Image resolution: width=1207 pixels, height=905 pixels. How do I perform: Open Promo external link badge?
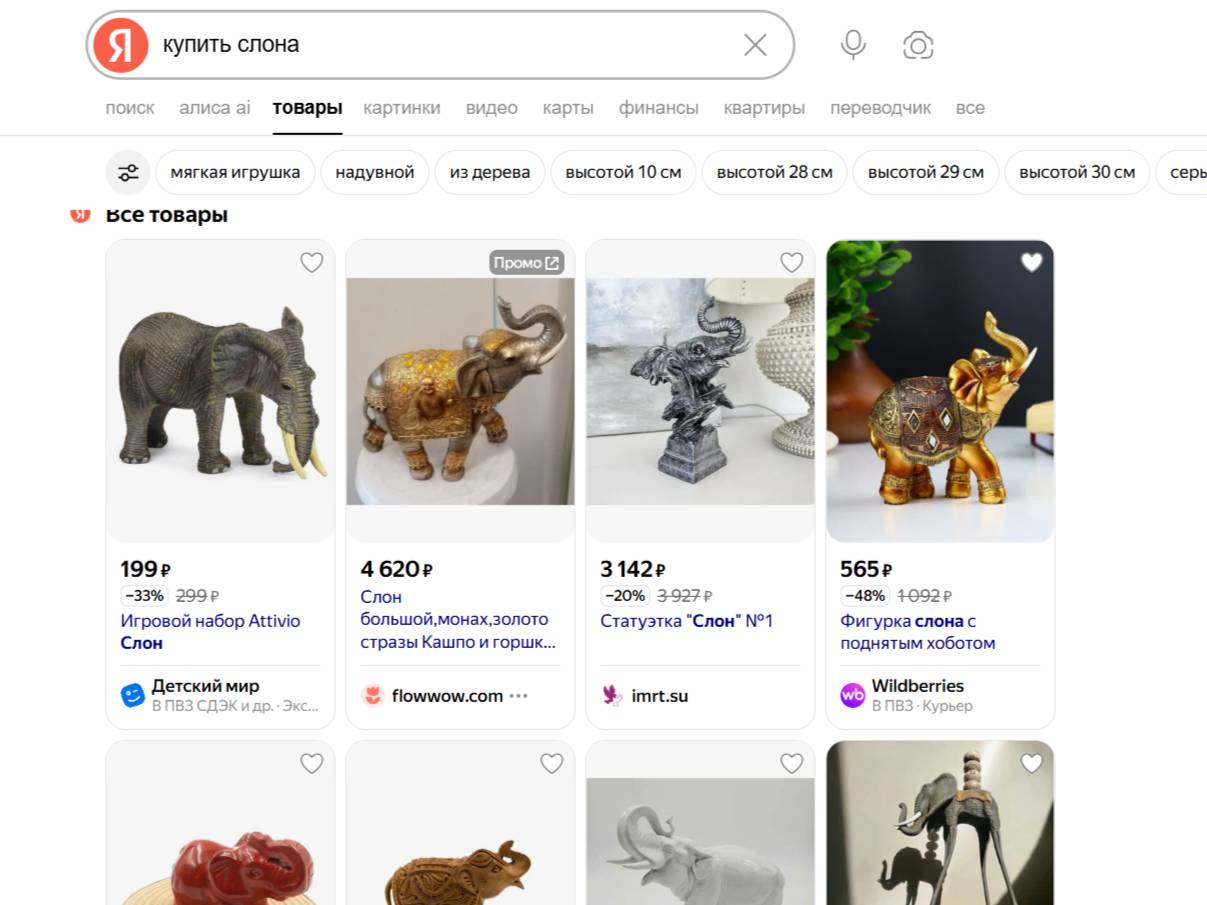(x=527, y=263)
